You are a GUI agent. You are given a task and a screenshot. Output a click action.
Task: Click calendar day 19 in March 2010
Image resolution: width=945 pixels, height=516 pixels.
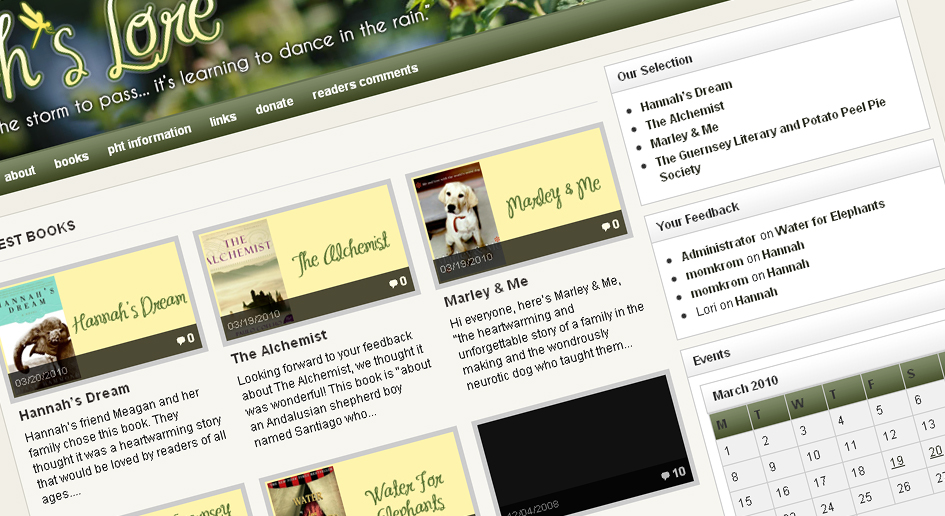pyautogui.click(x=897, y=462)
